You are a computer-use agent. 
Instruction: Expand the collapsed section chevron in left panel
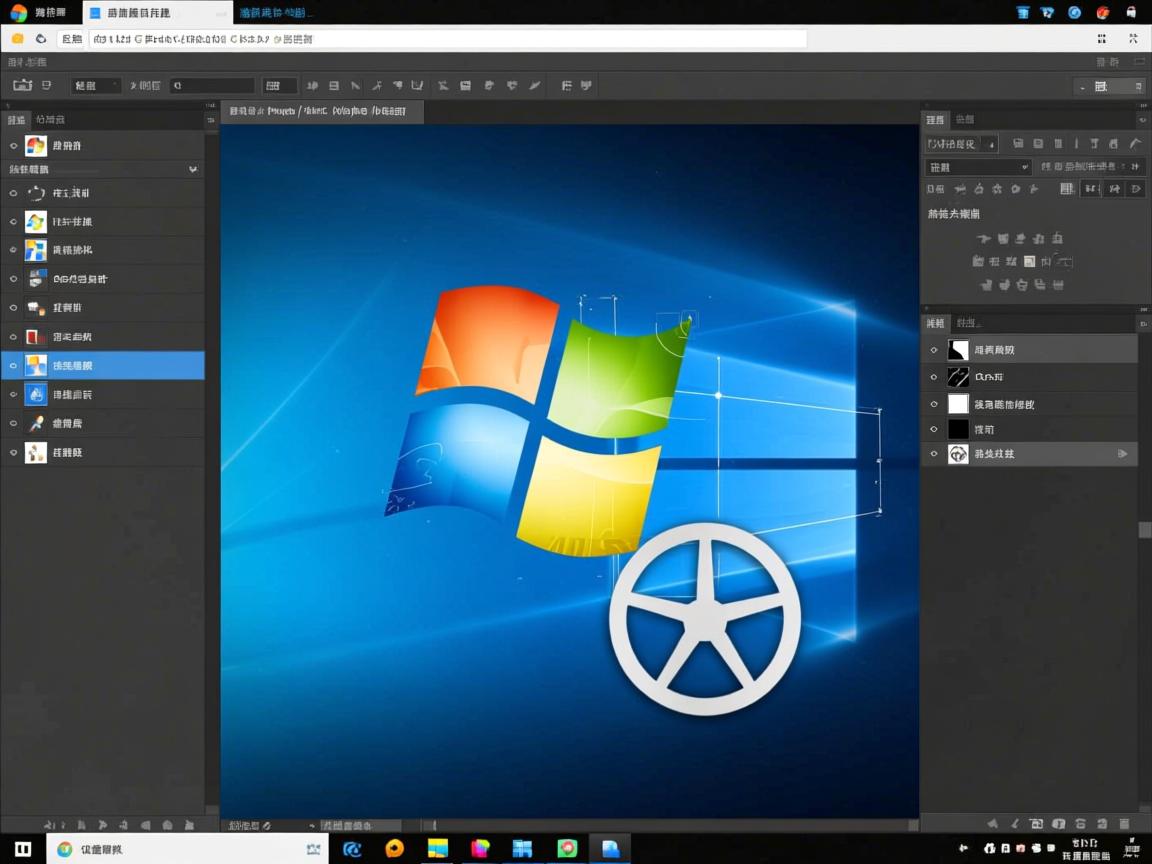point(194,168)
